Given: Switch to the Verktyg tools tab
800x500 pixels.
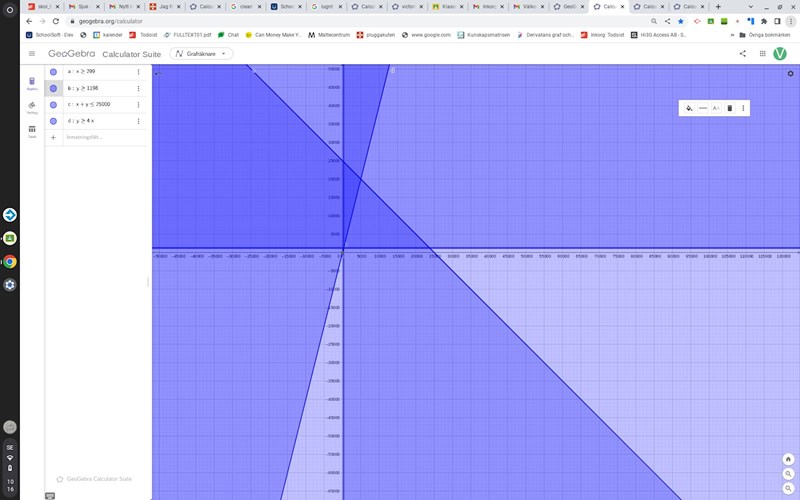Looking at the screenshot, I should (x=32, y=106).
